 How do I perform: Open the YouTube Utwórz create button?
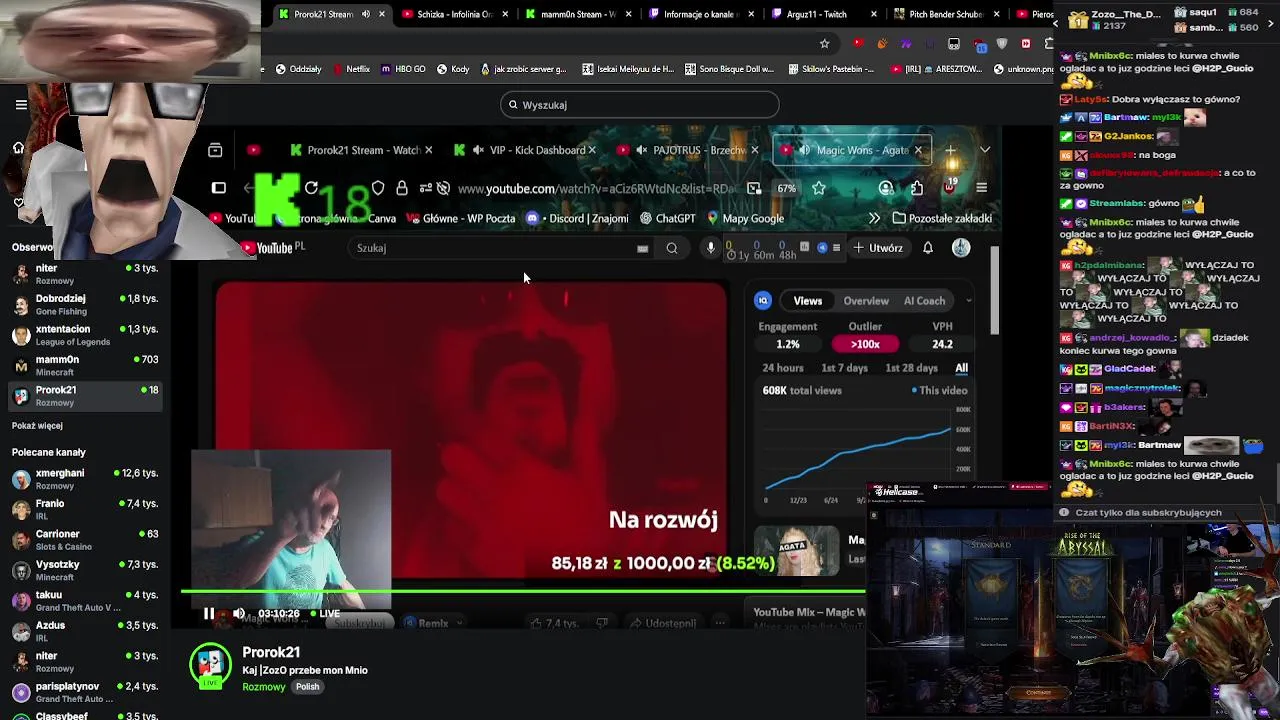tap(878, 248)
